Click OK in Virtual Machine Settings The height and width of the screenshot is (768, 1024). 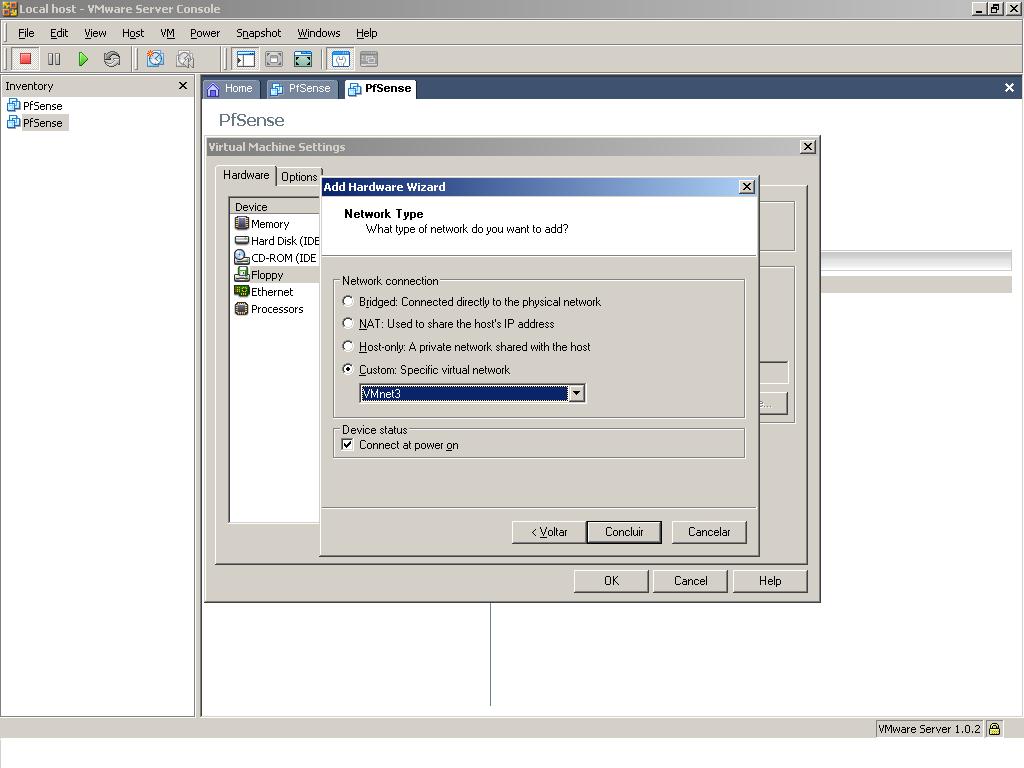tap(611, 581)
